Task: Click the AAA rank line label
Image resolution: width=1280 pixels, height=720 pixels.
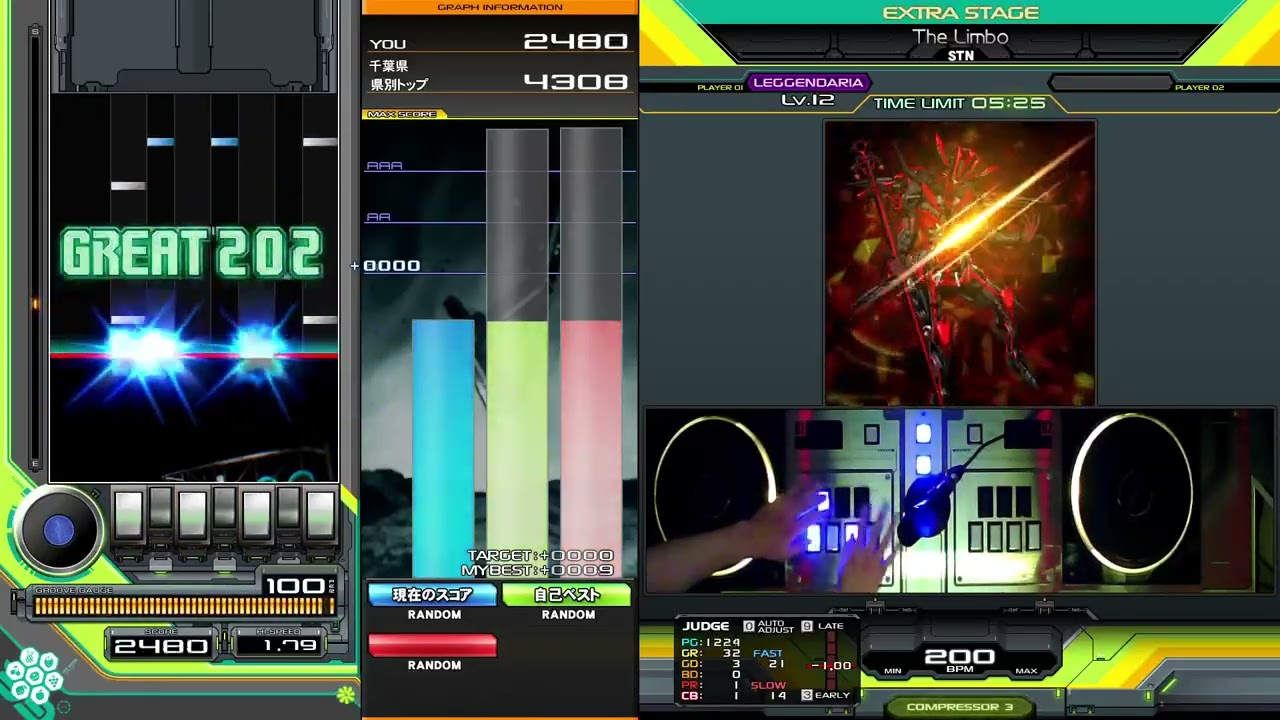Action: point(384,166)
